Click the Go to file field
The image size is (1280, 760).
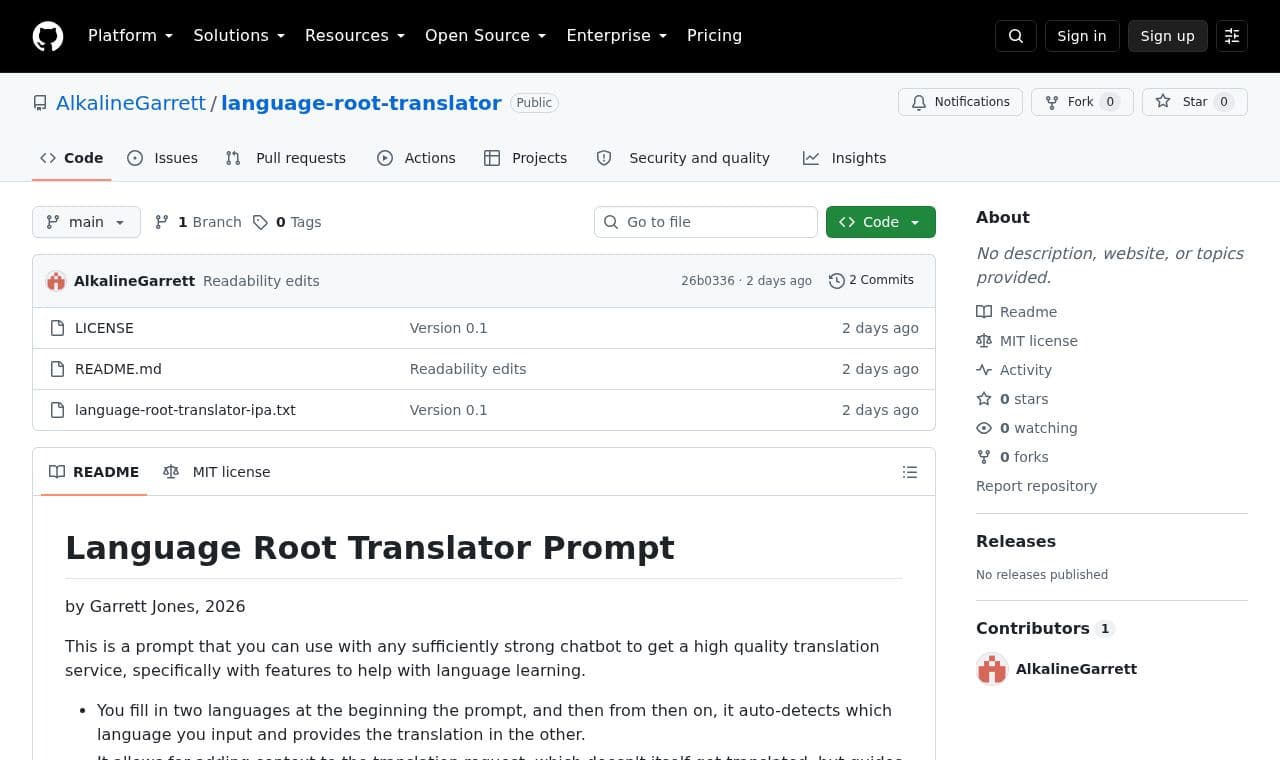[x=706, y=222]
